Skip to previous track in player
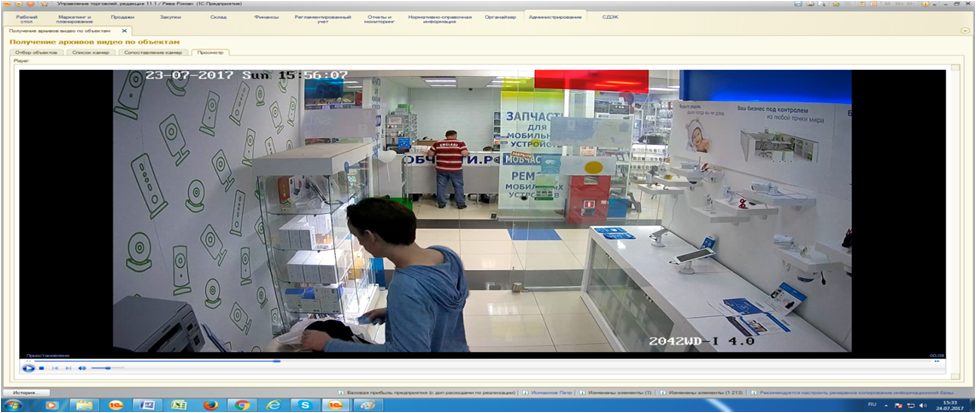 (55, 368)
